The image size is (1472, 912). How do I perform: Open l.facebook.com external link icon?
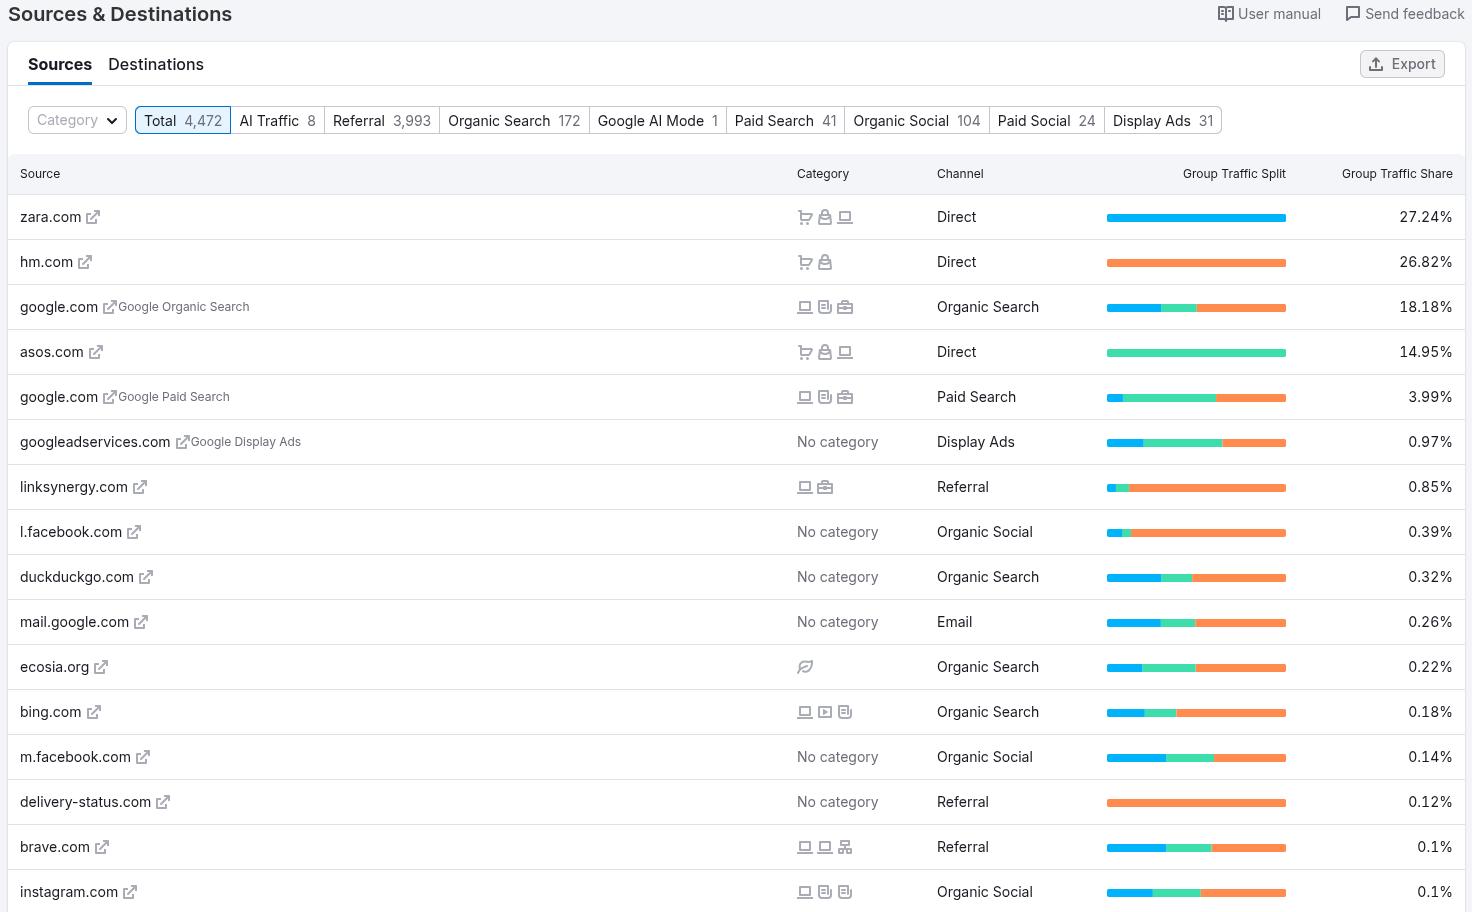134,532
